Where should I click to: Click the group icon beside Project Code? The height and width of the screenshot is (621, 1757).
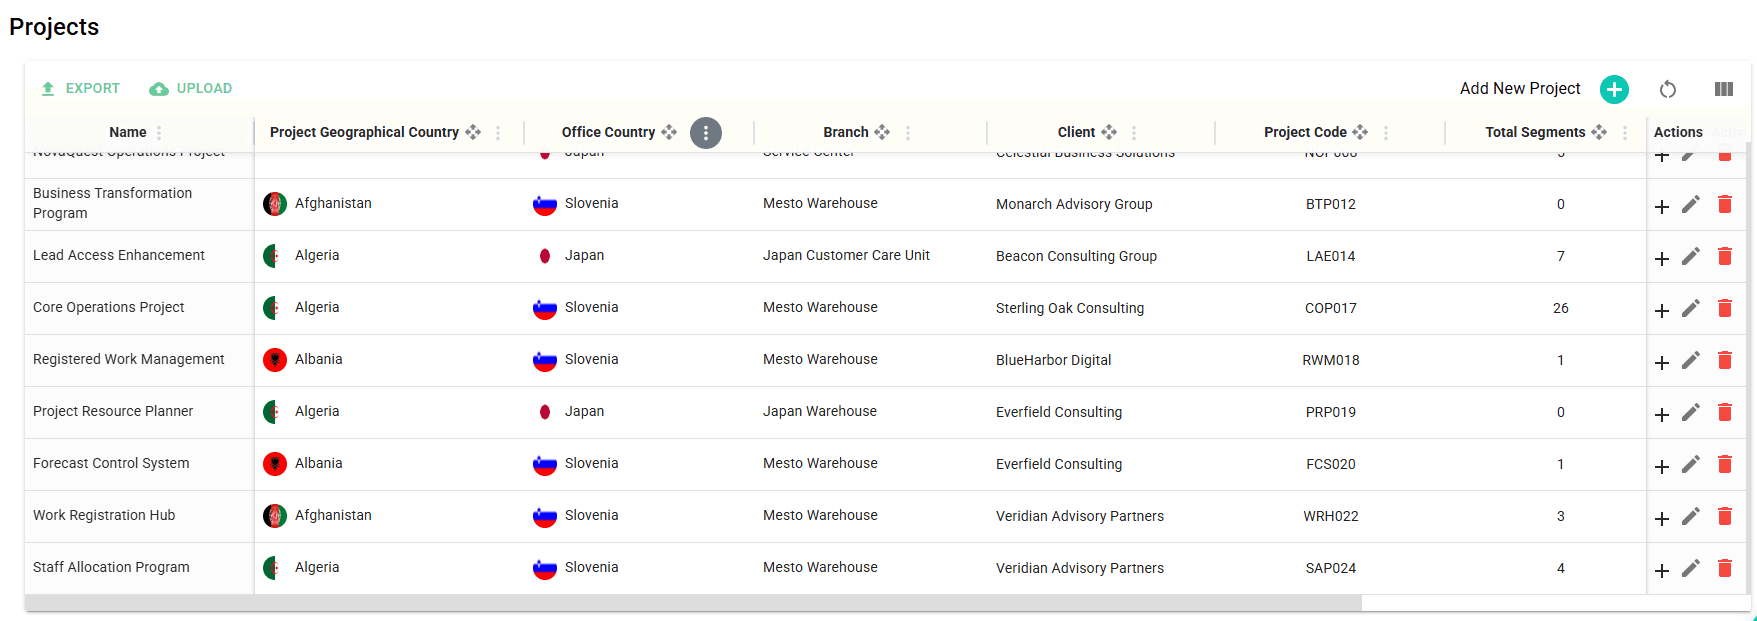pyautogui.click(x=1360, y=132)
